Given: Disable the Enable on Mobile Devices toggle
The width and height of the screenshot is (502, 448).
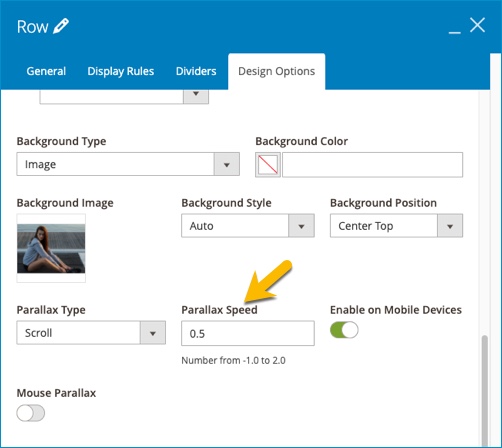Looking at the screenshot, I should [344, 330].
